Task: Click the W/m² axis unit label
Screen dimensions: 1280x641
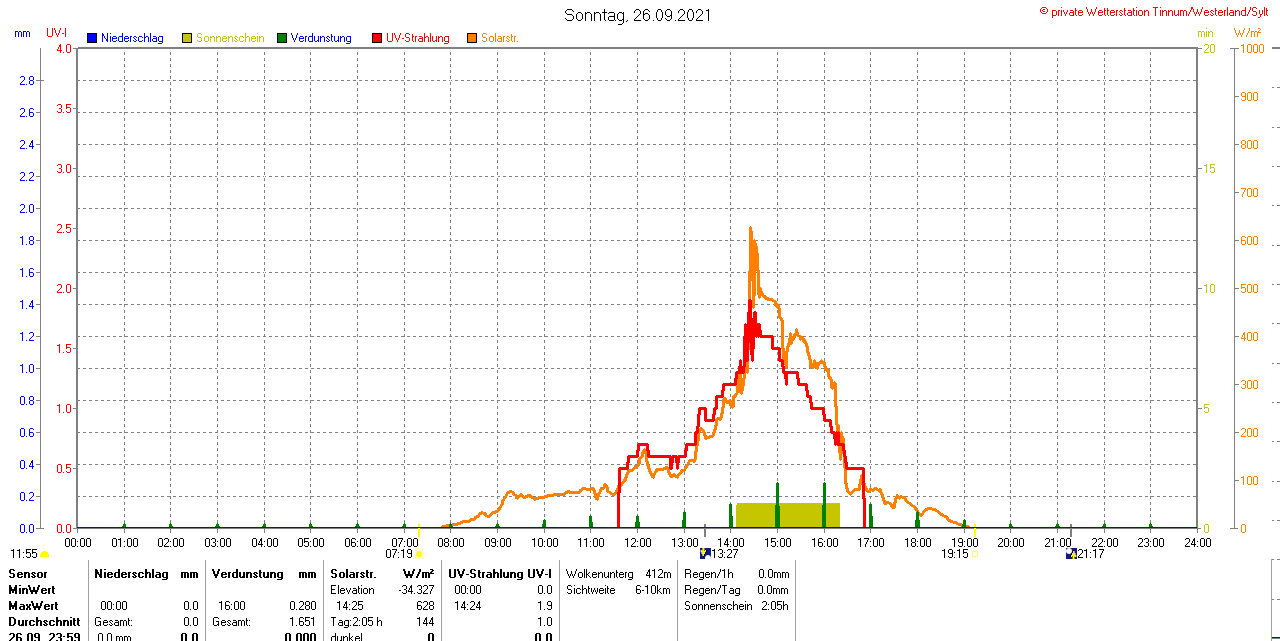Action: coord(1247,32)
